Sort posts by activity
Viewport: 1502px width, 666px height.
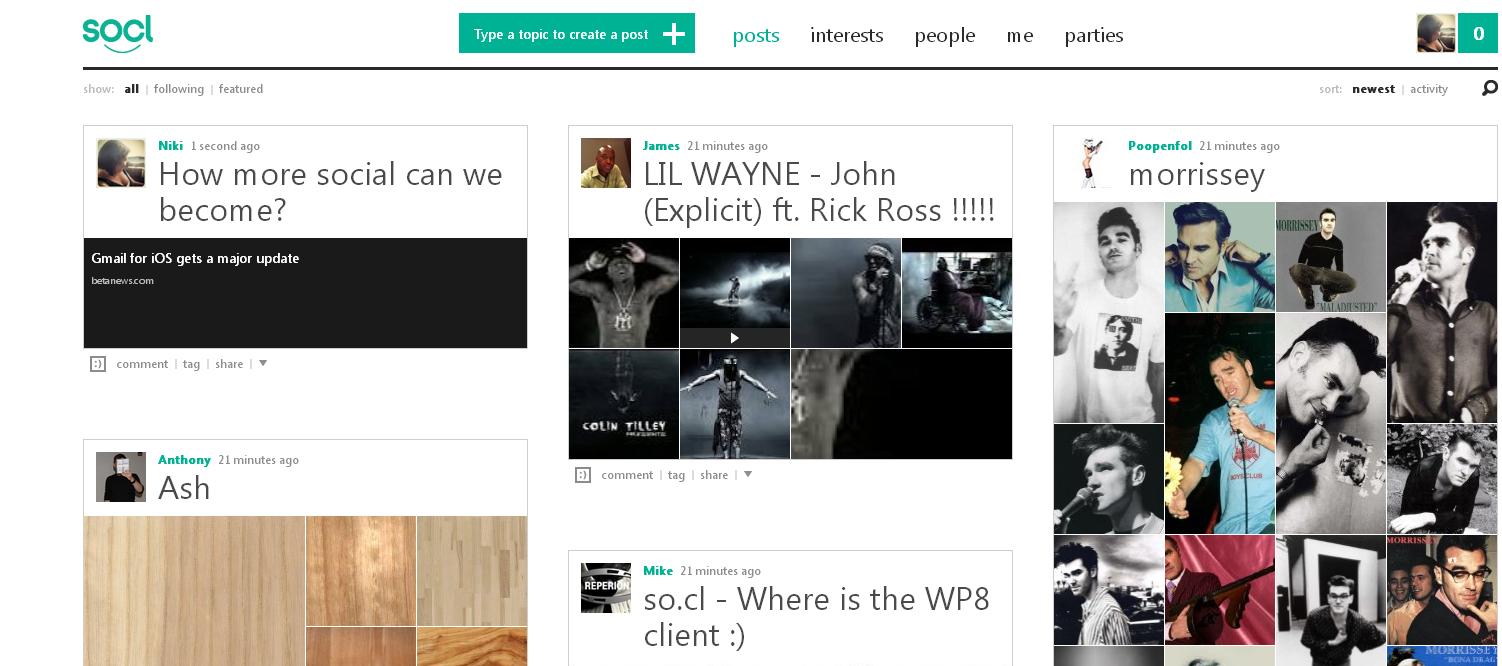coord(1429,89)
